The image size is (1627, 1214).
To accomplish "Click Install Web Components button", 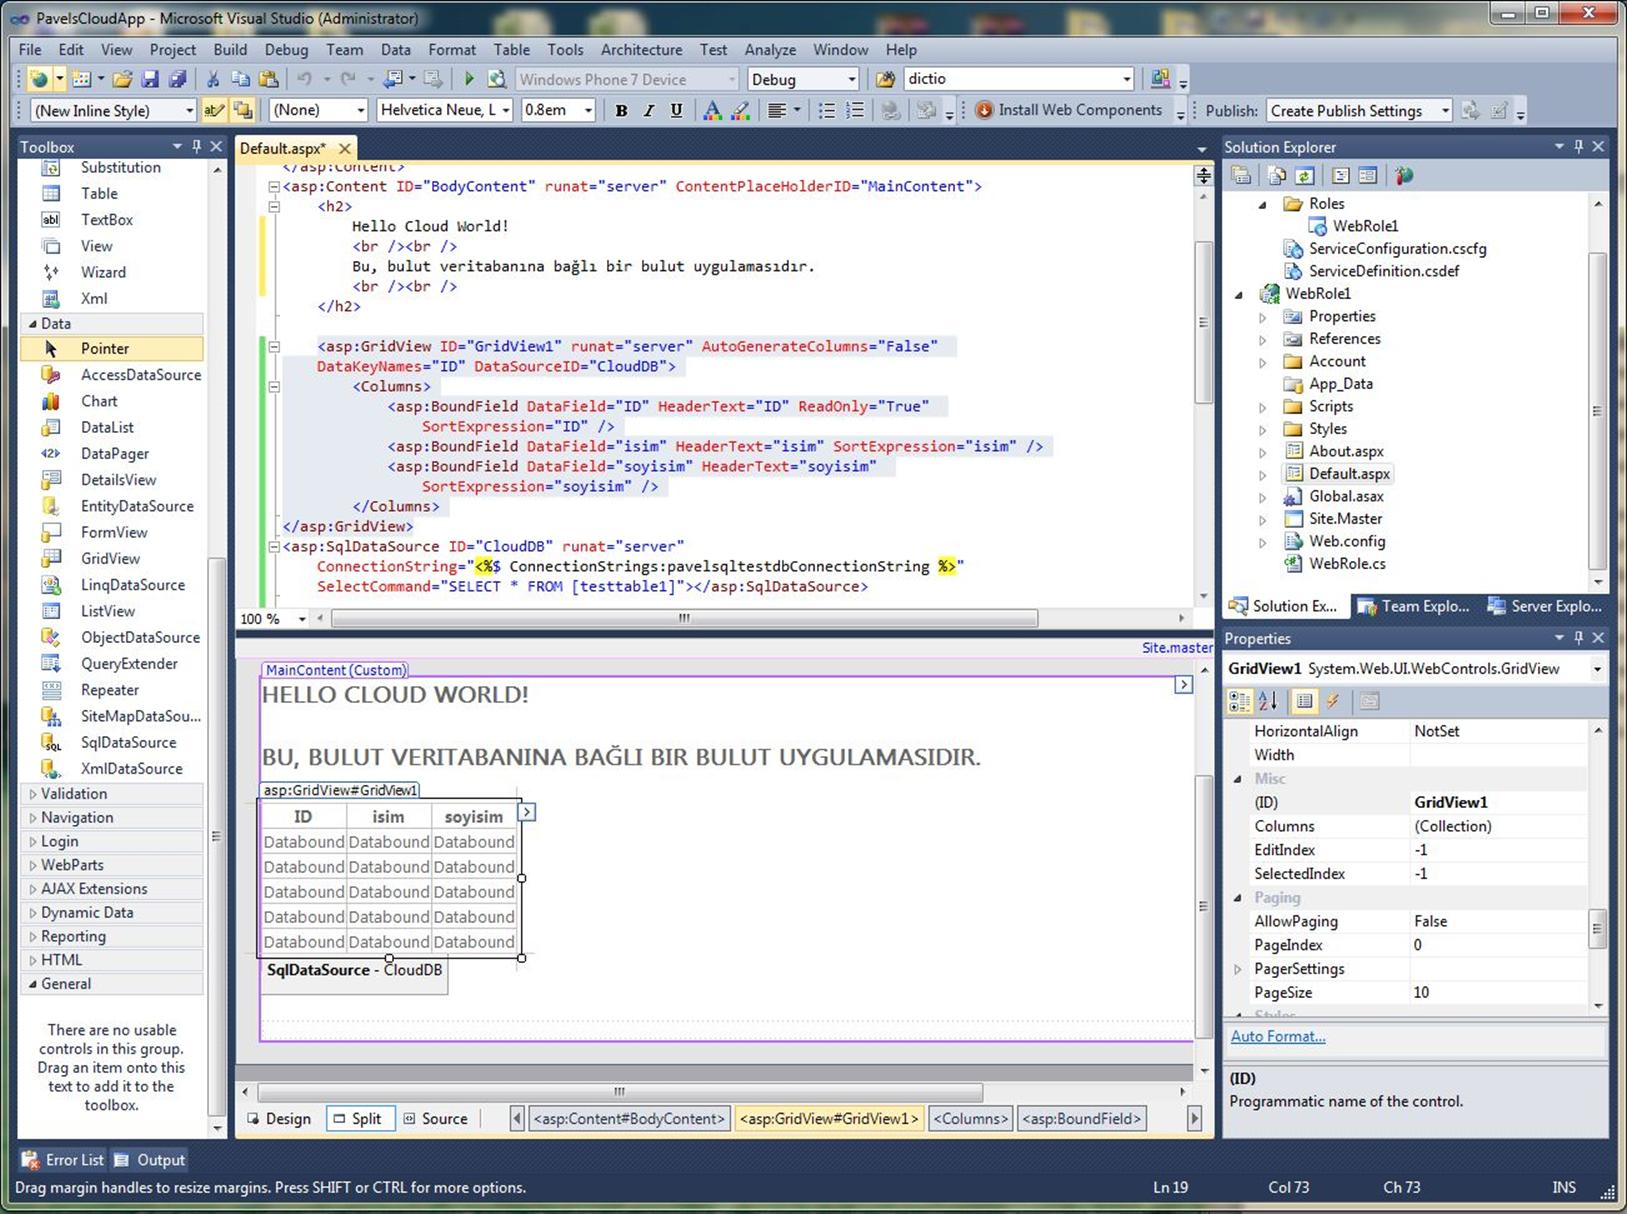I will 1069,110.
